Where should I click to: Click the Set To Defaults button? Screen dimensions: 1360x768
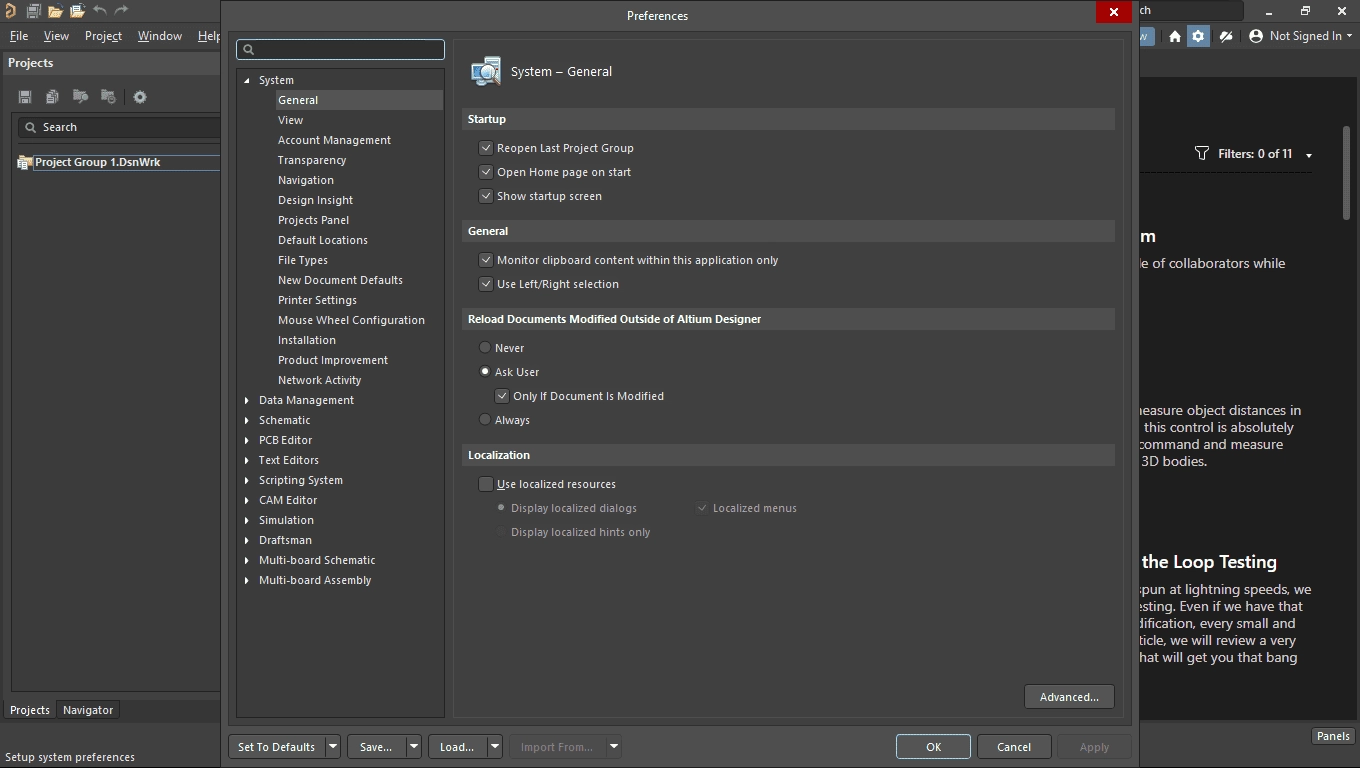coord(277,747)
